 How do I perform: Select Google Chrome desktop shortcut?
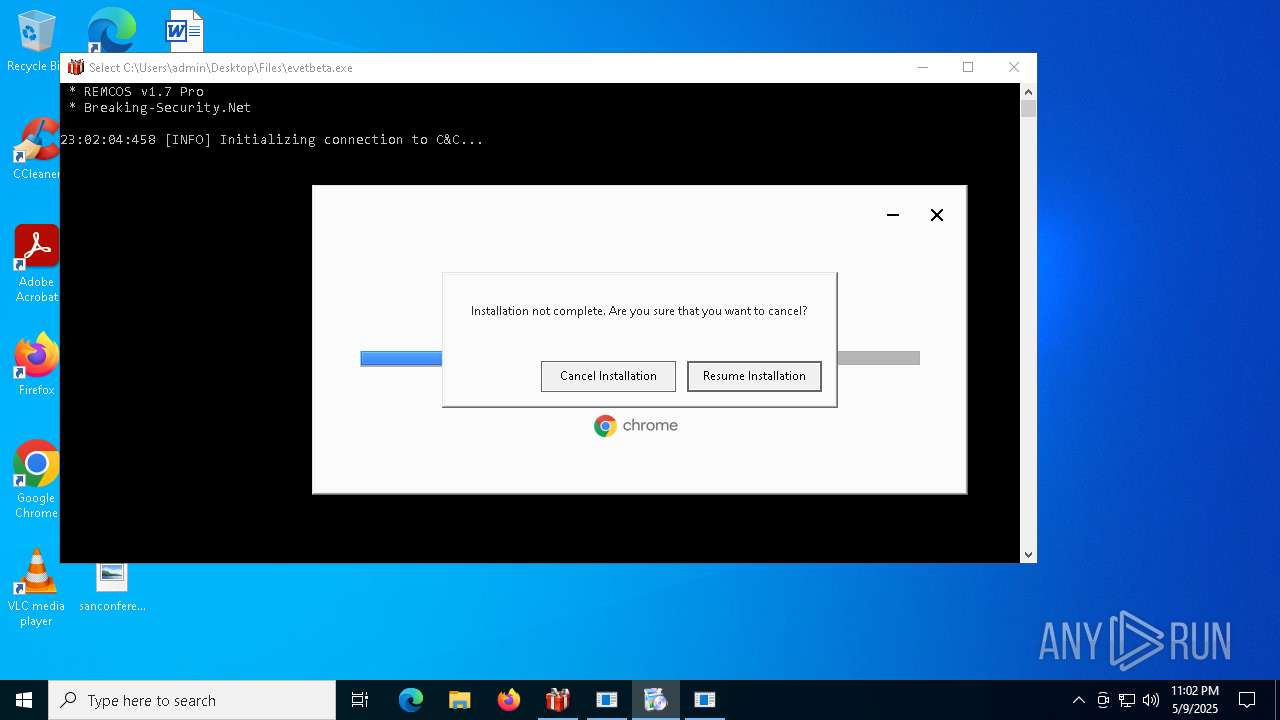[x=36, y=480]
